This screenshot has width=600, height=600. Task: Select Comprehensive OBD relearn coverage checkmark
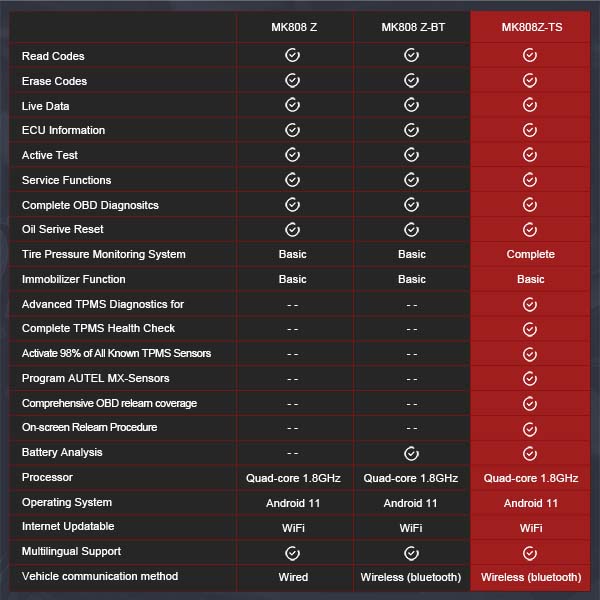pyautogui.click(x=530, y=404)
